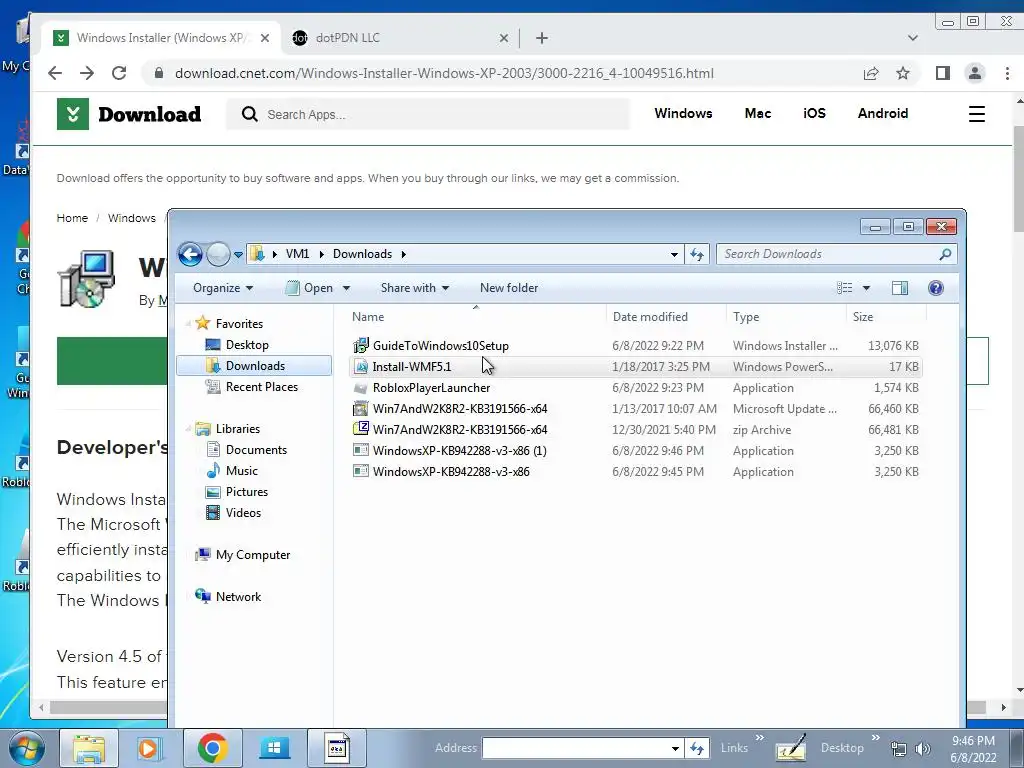1024x768 pixels.
Task: Switch to dotPDN LLC Chrome tab
Action: coord(400,38)
